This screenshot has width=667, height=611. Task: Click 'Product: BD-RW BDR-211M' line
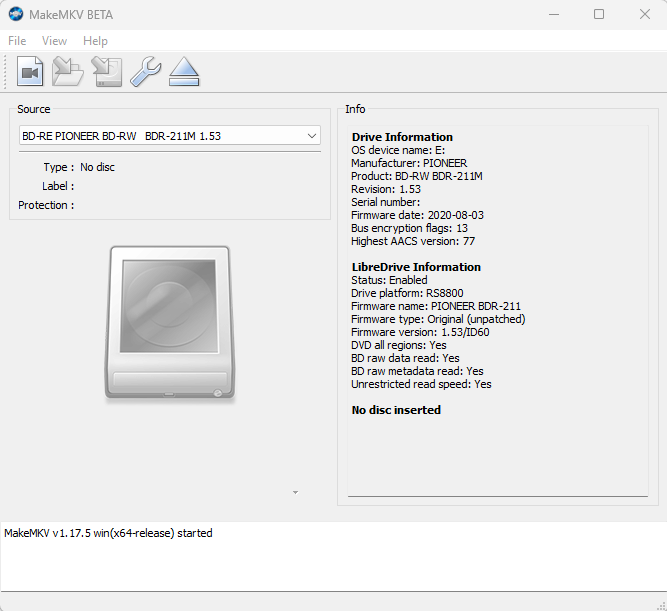(416, 176)
